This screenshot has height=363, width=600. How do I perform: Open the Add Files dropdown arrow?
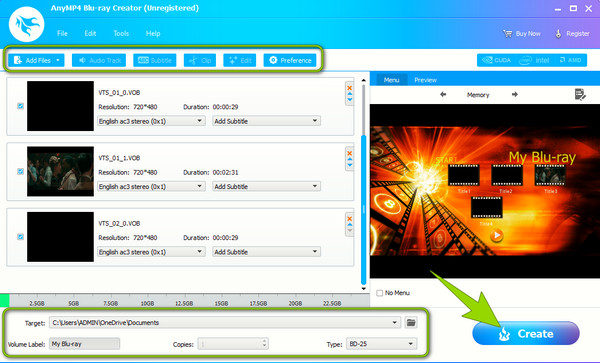(58, 60)
